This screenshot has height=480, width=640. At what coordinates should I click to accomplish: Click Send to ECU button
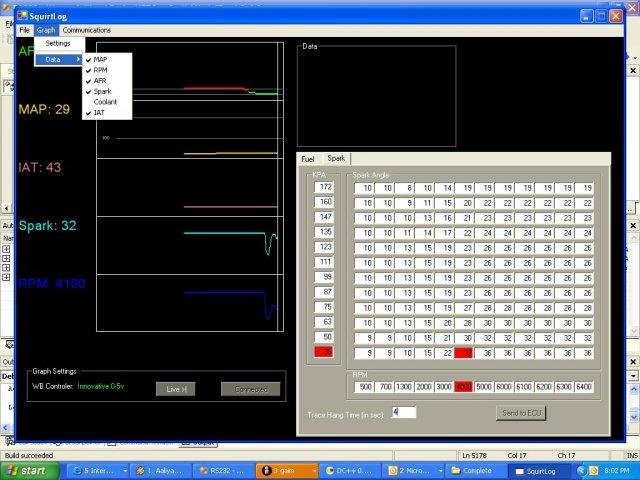(521, 413)
